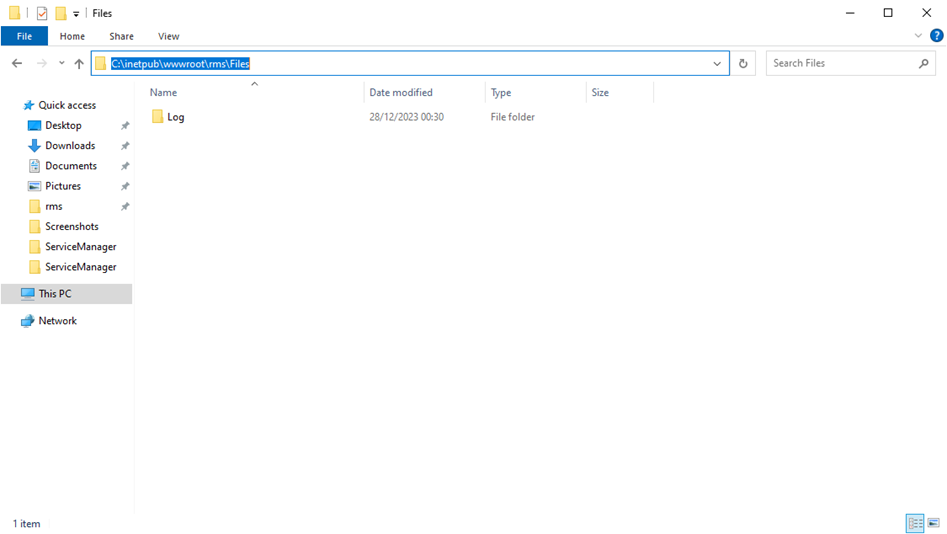Open Quick access in navigation pane
The image size is (947, 534).
(x=67, y=105)
